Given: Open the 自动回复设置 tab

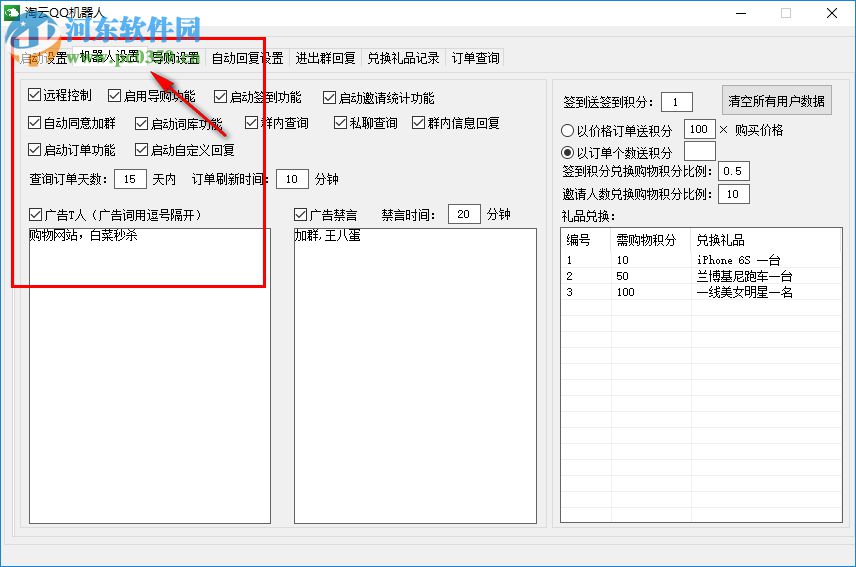Looking at the screenshot, I should tap(247, 58).
